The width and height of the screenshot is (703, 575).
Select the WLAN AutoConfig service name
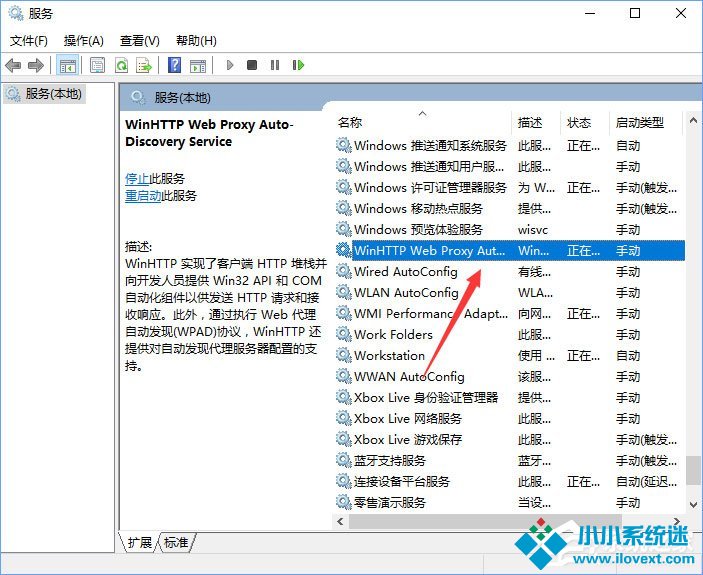click(406, 293)
